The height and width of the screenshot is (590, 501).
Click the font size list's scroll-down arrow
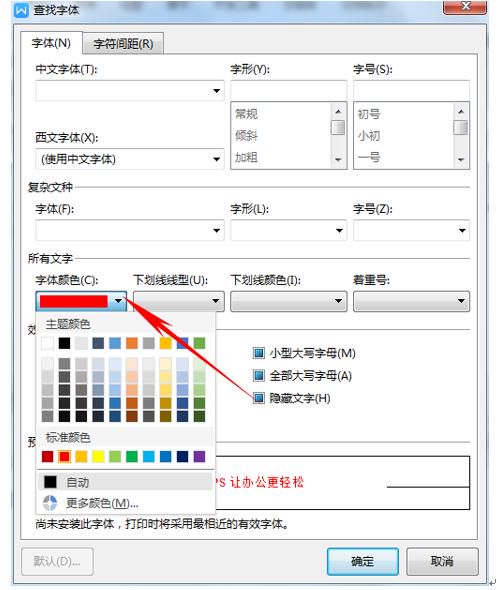(x=461, y=160)
